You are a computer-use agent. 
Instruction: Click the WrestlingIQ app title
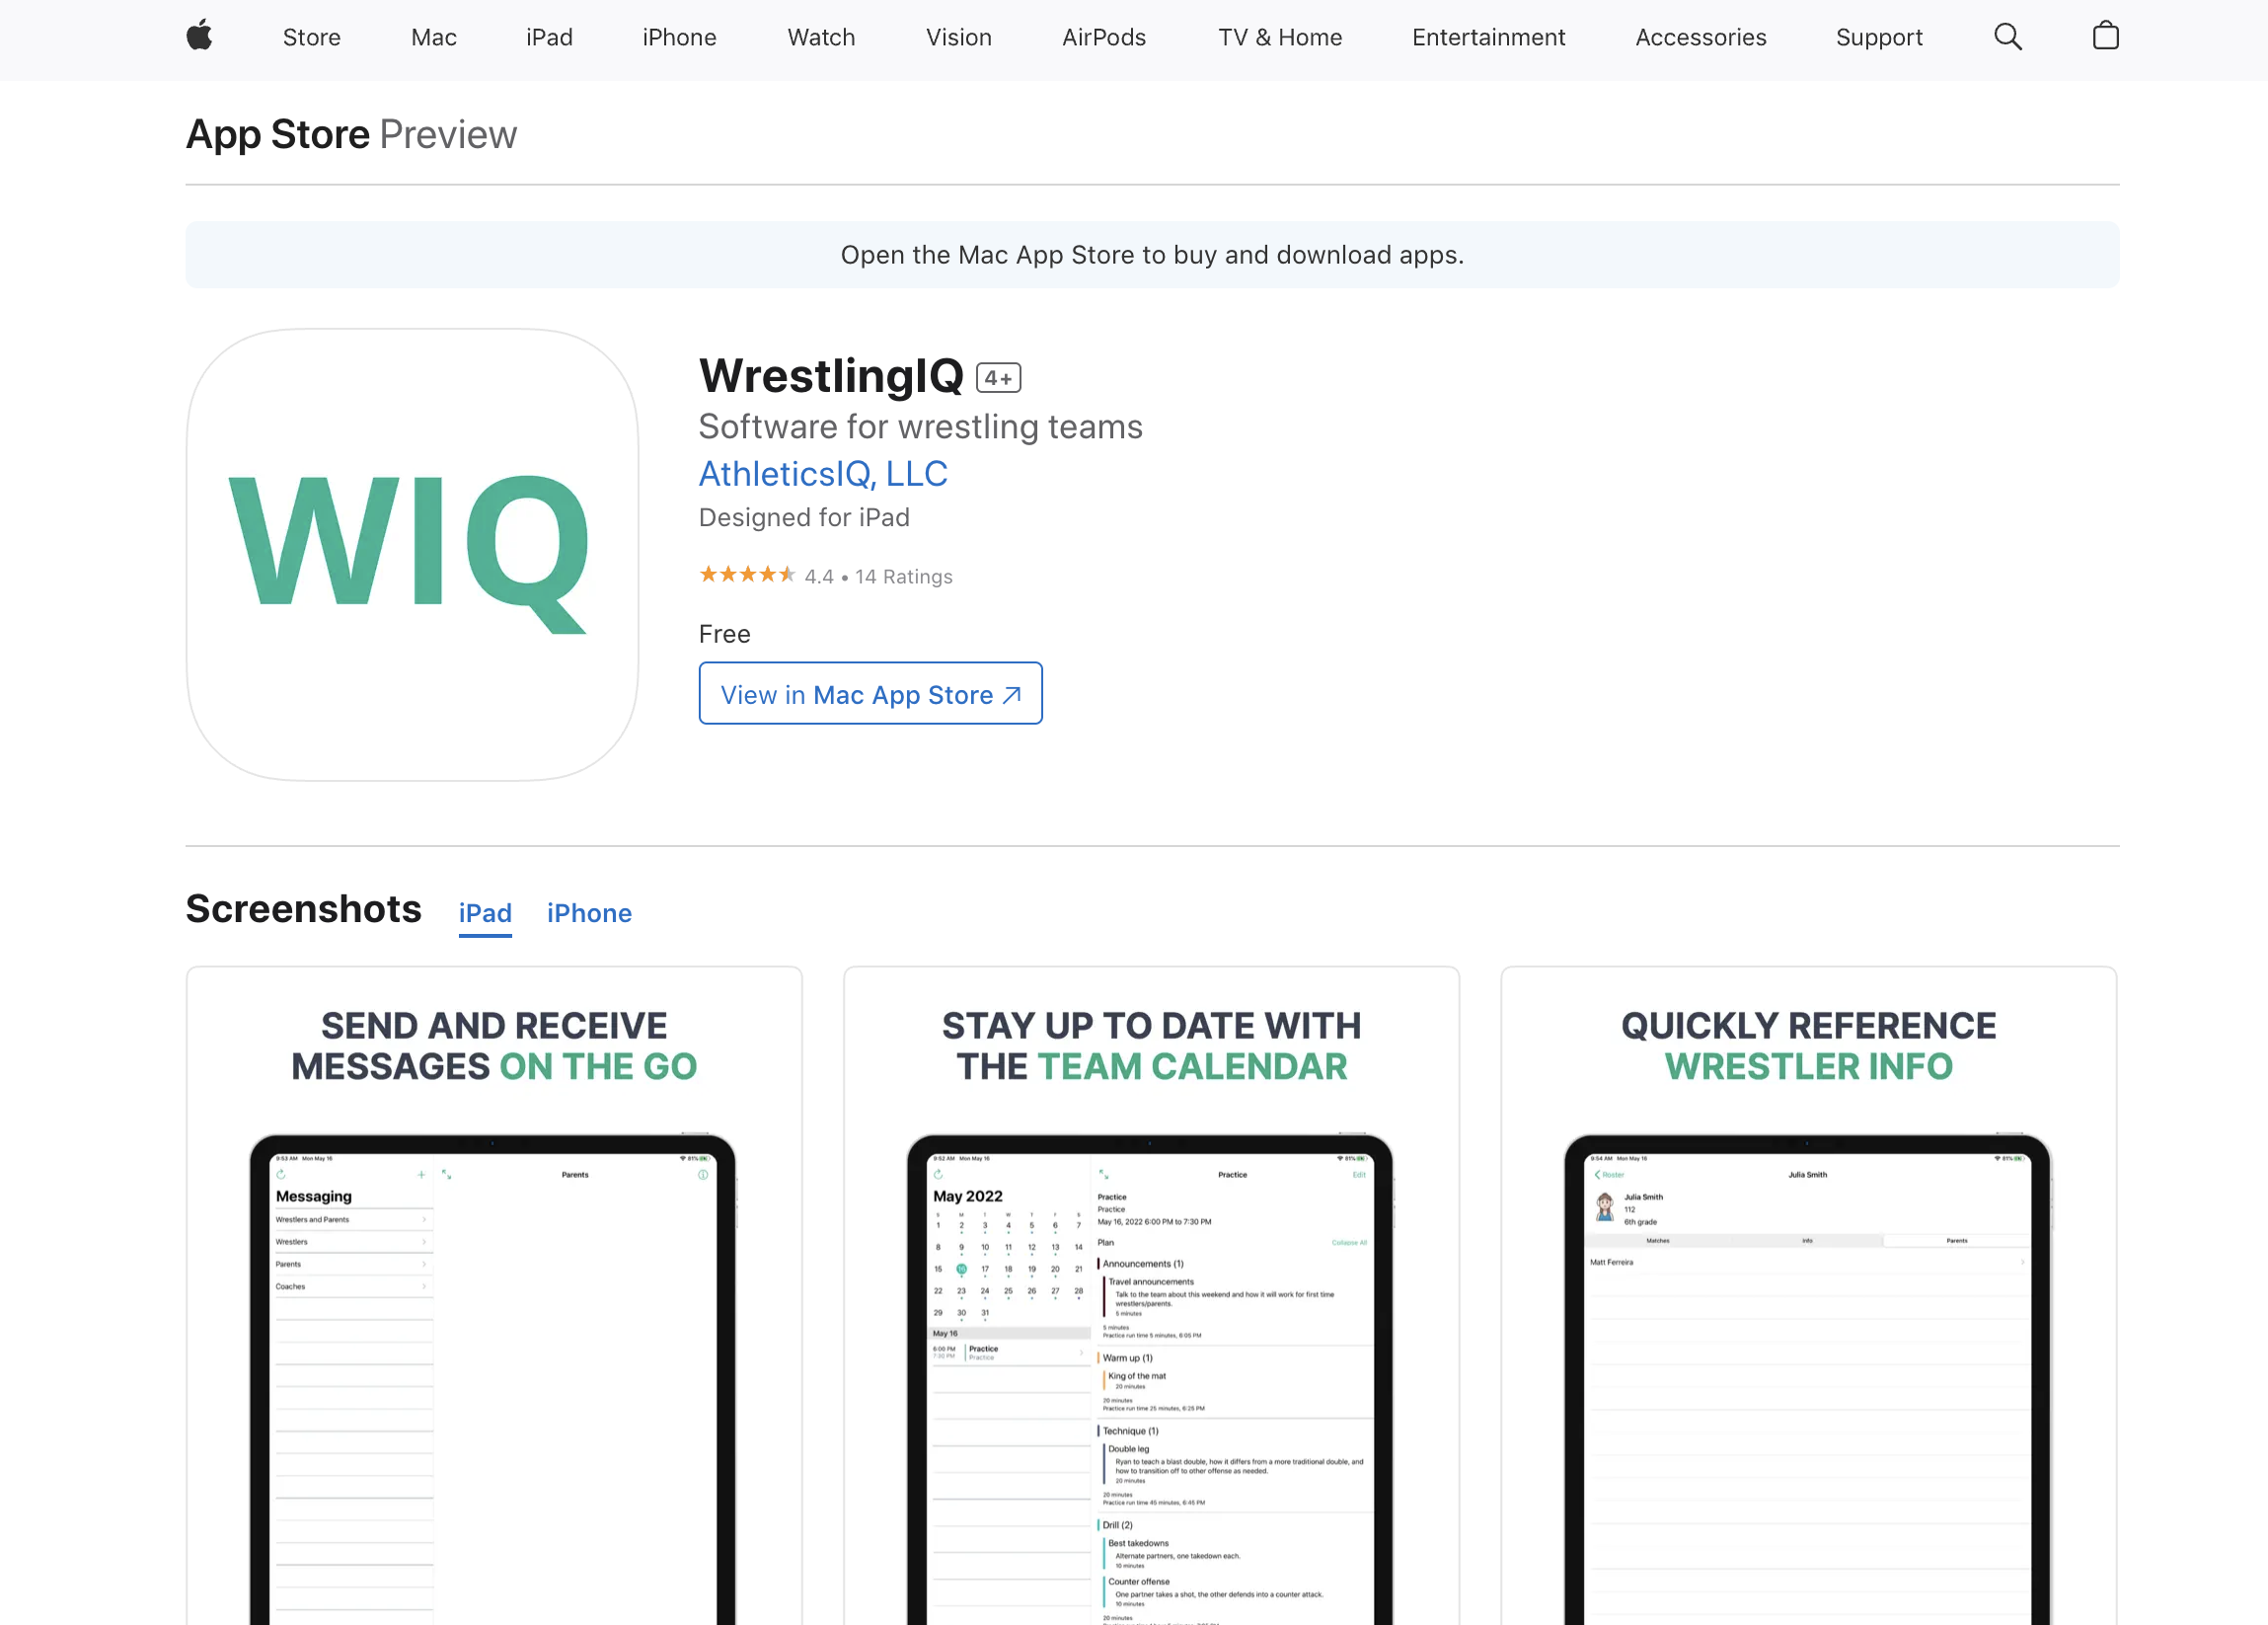[831, 376]
